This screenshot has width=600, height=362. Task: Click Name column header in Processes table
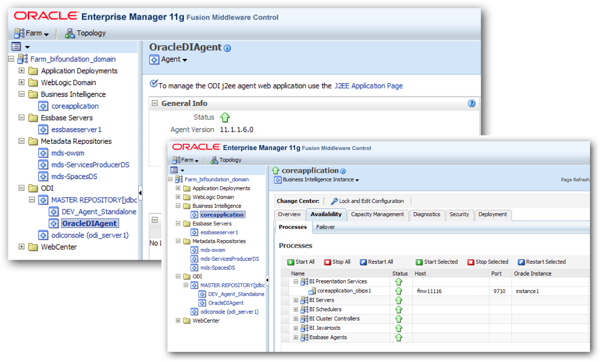(x=298, y=274)
